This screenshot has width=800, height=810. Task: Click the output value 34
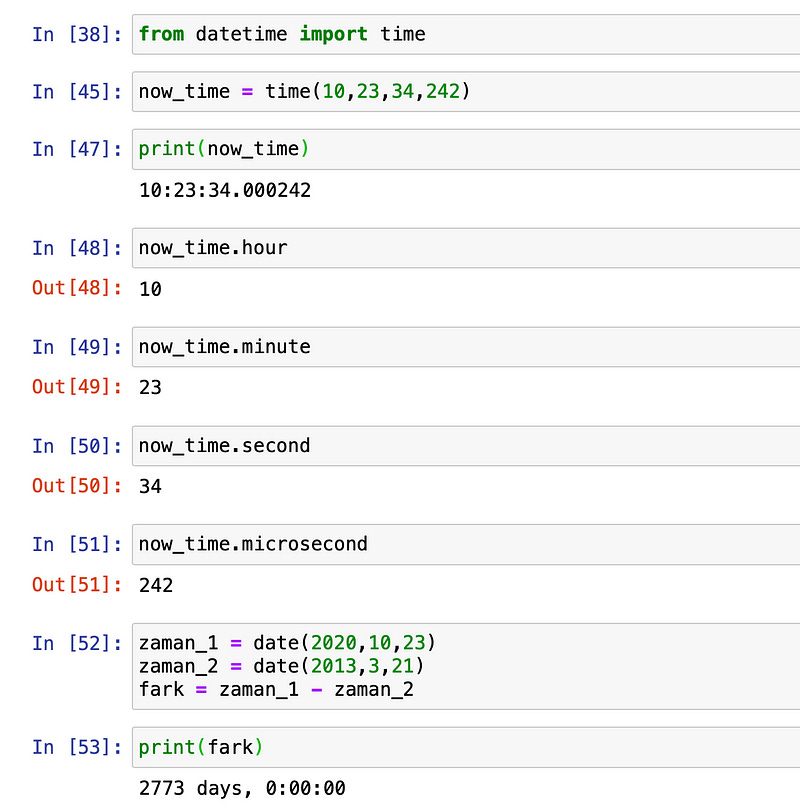point(150,487)
